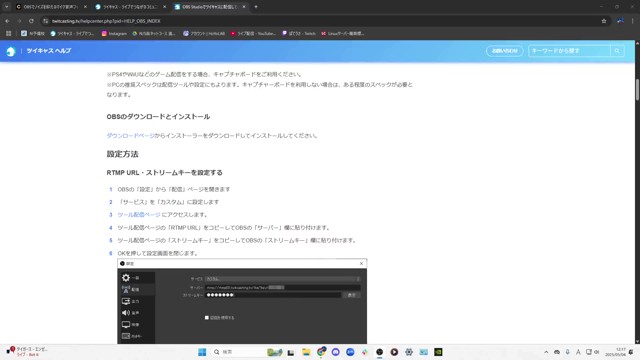Bookmark this page with the star
Screen dimensions: 640x360
pos(604,21)
